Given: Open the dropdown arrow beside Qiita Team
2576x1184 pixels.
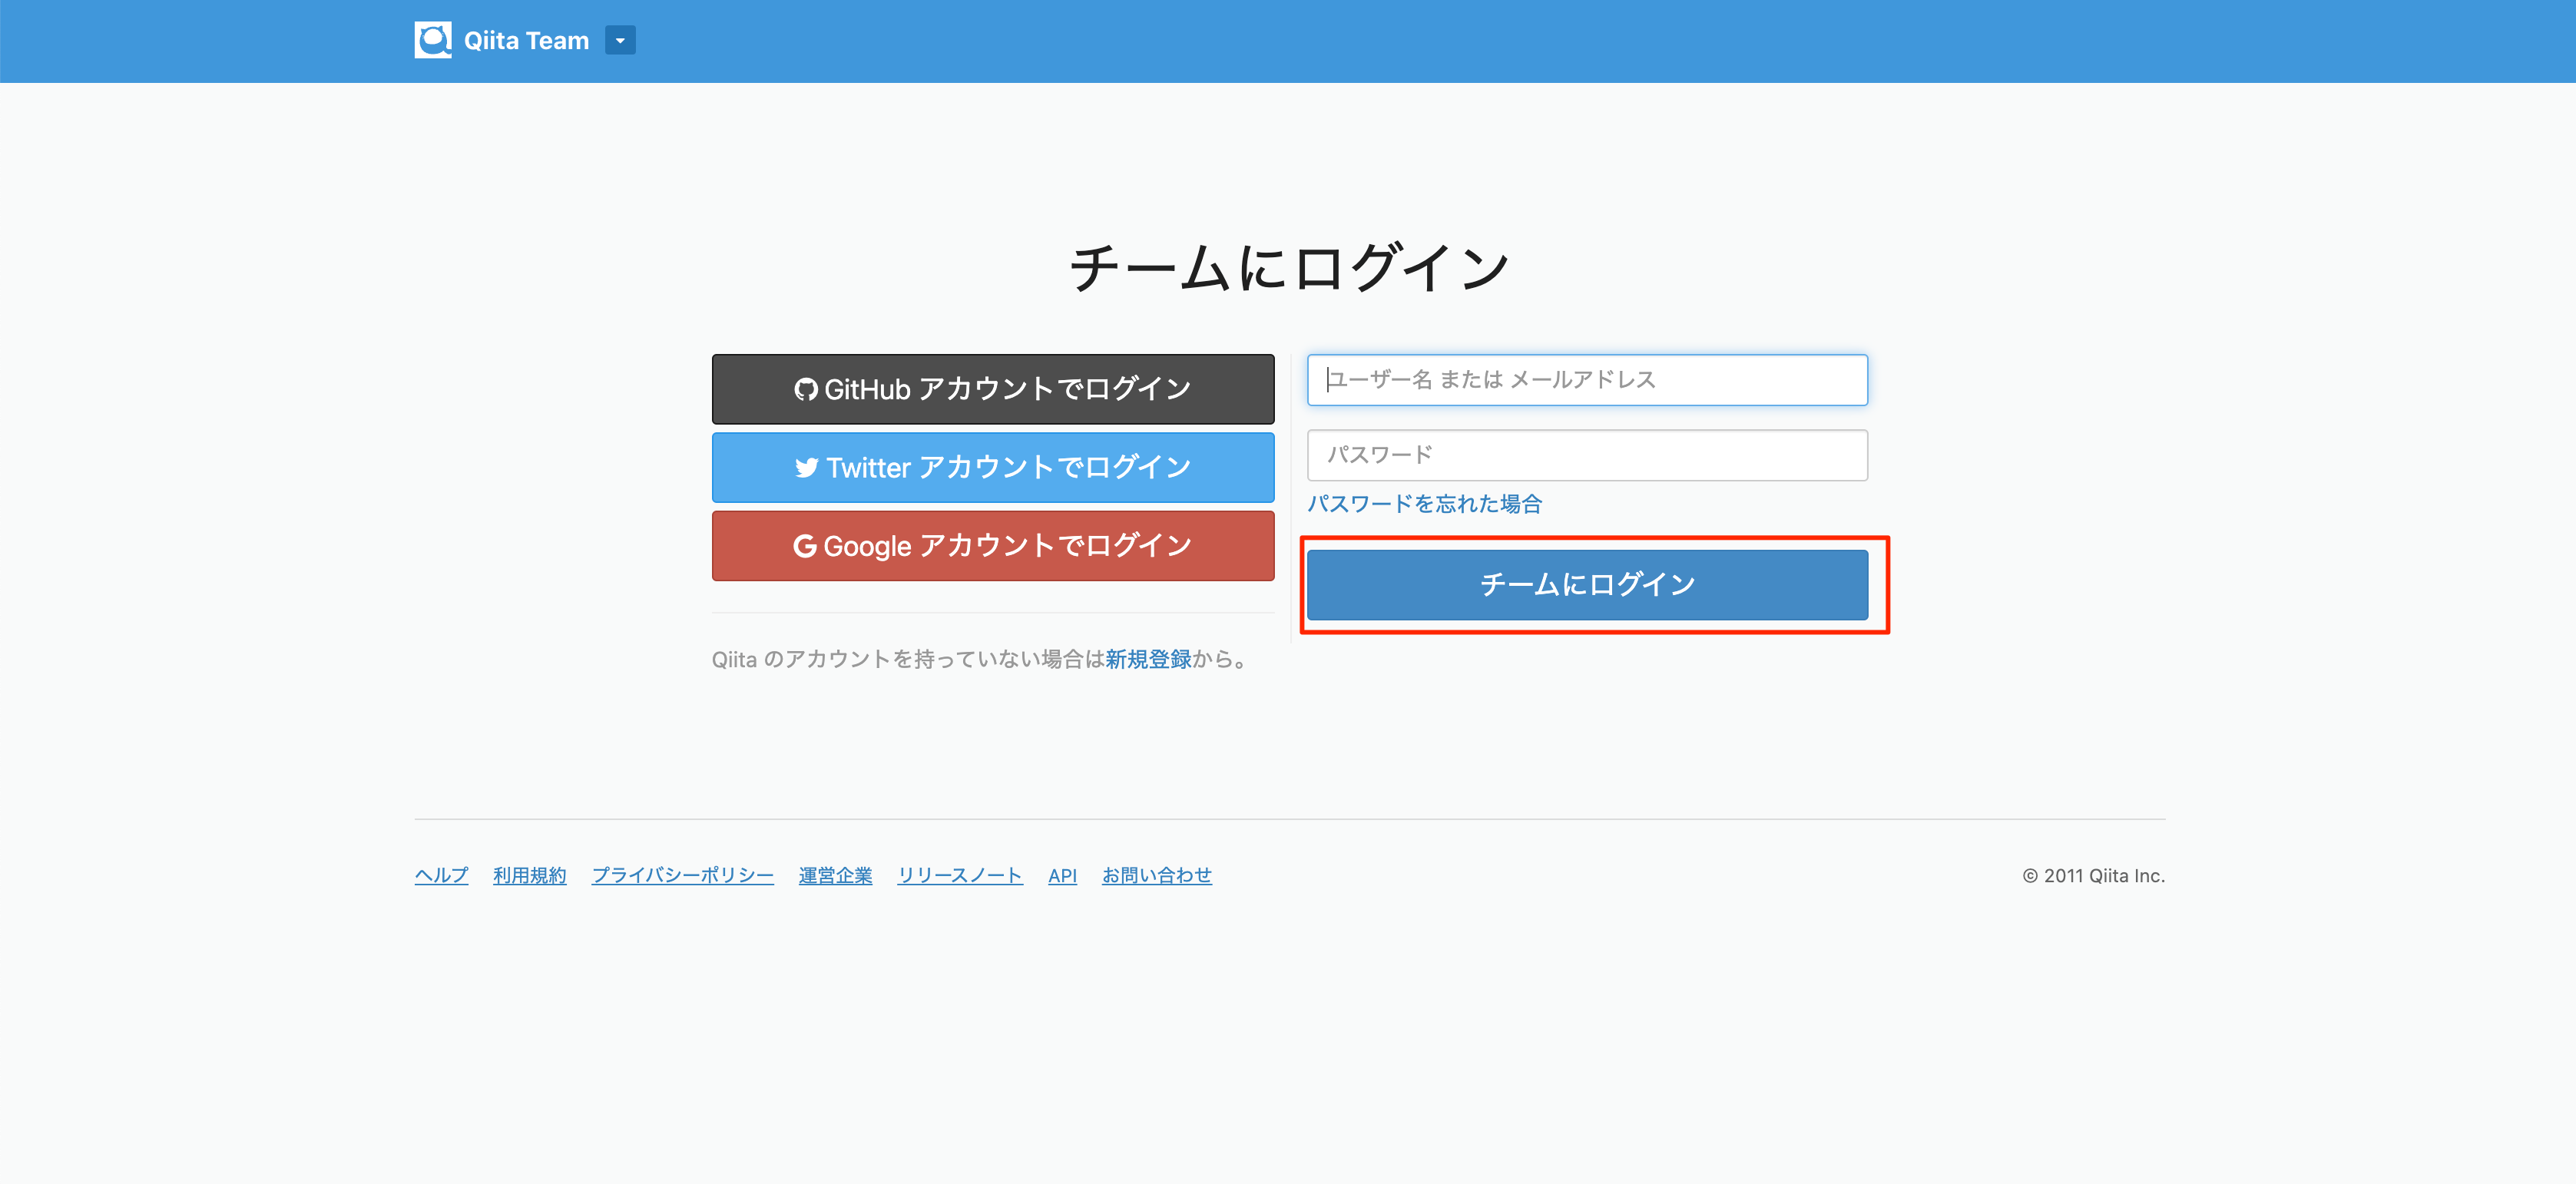Looking at the screenshot, I should [x=620, y=40].
